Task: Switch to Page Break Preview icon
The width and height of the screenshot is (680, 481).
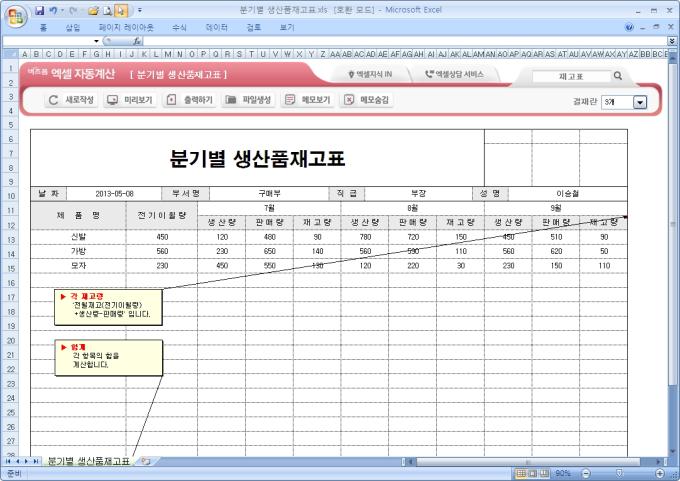Action: [544, 473]
